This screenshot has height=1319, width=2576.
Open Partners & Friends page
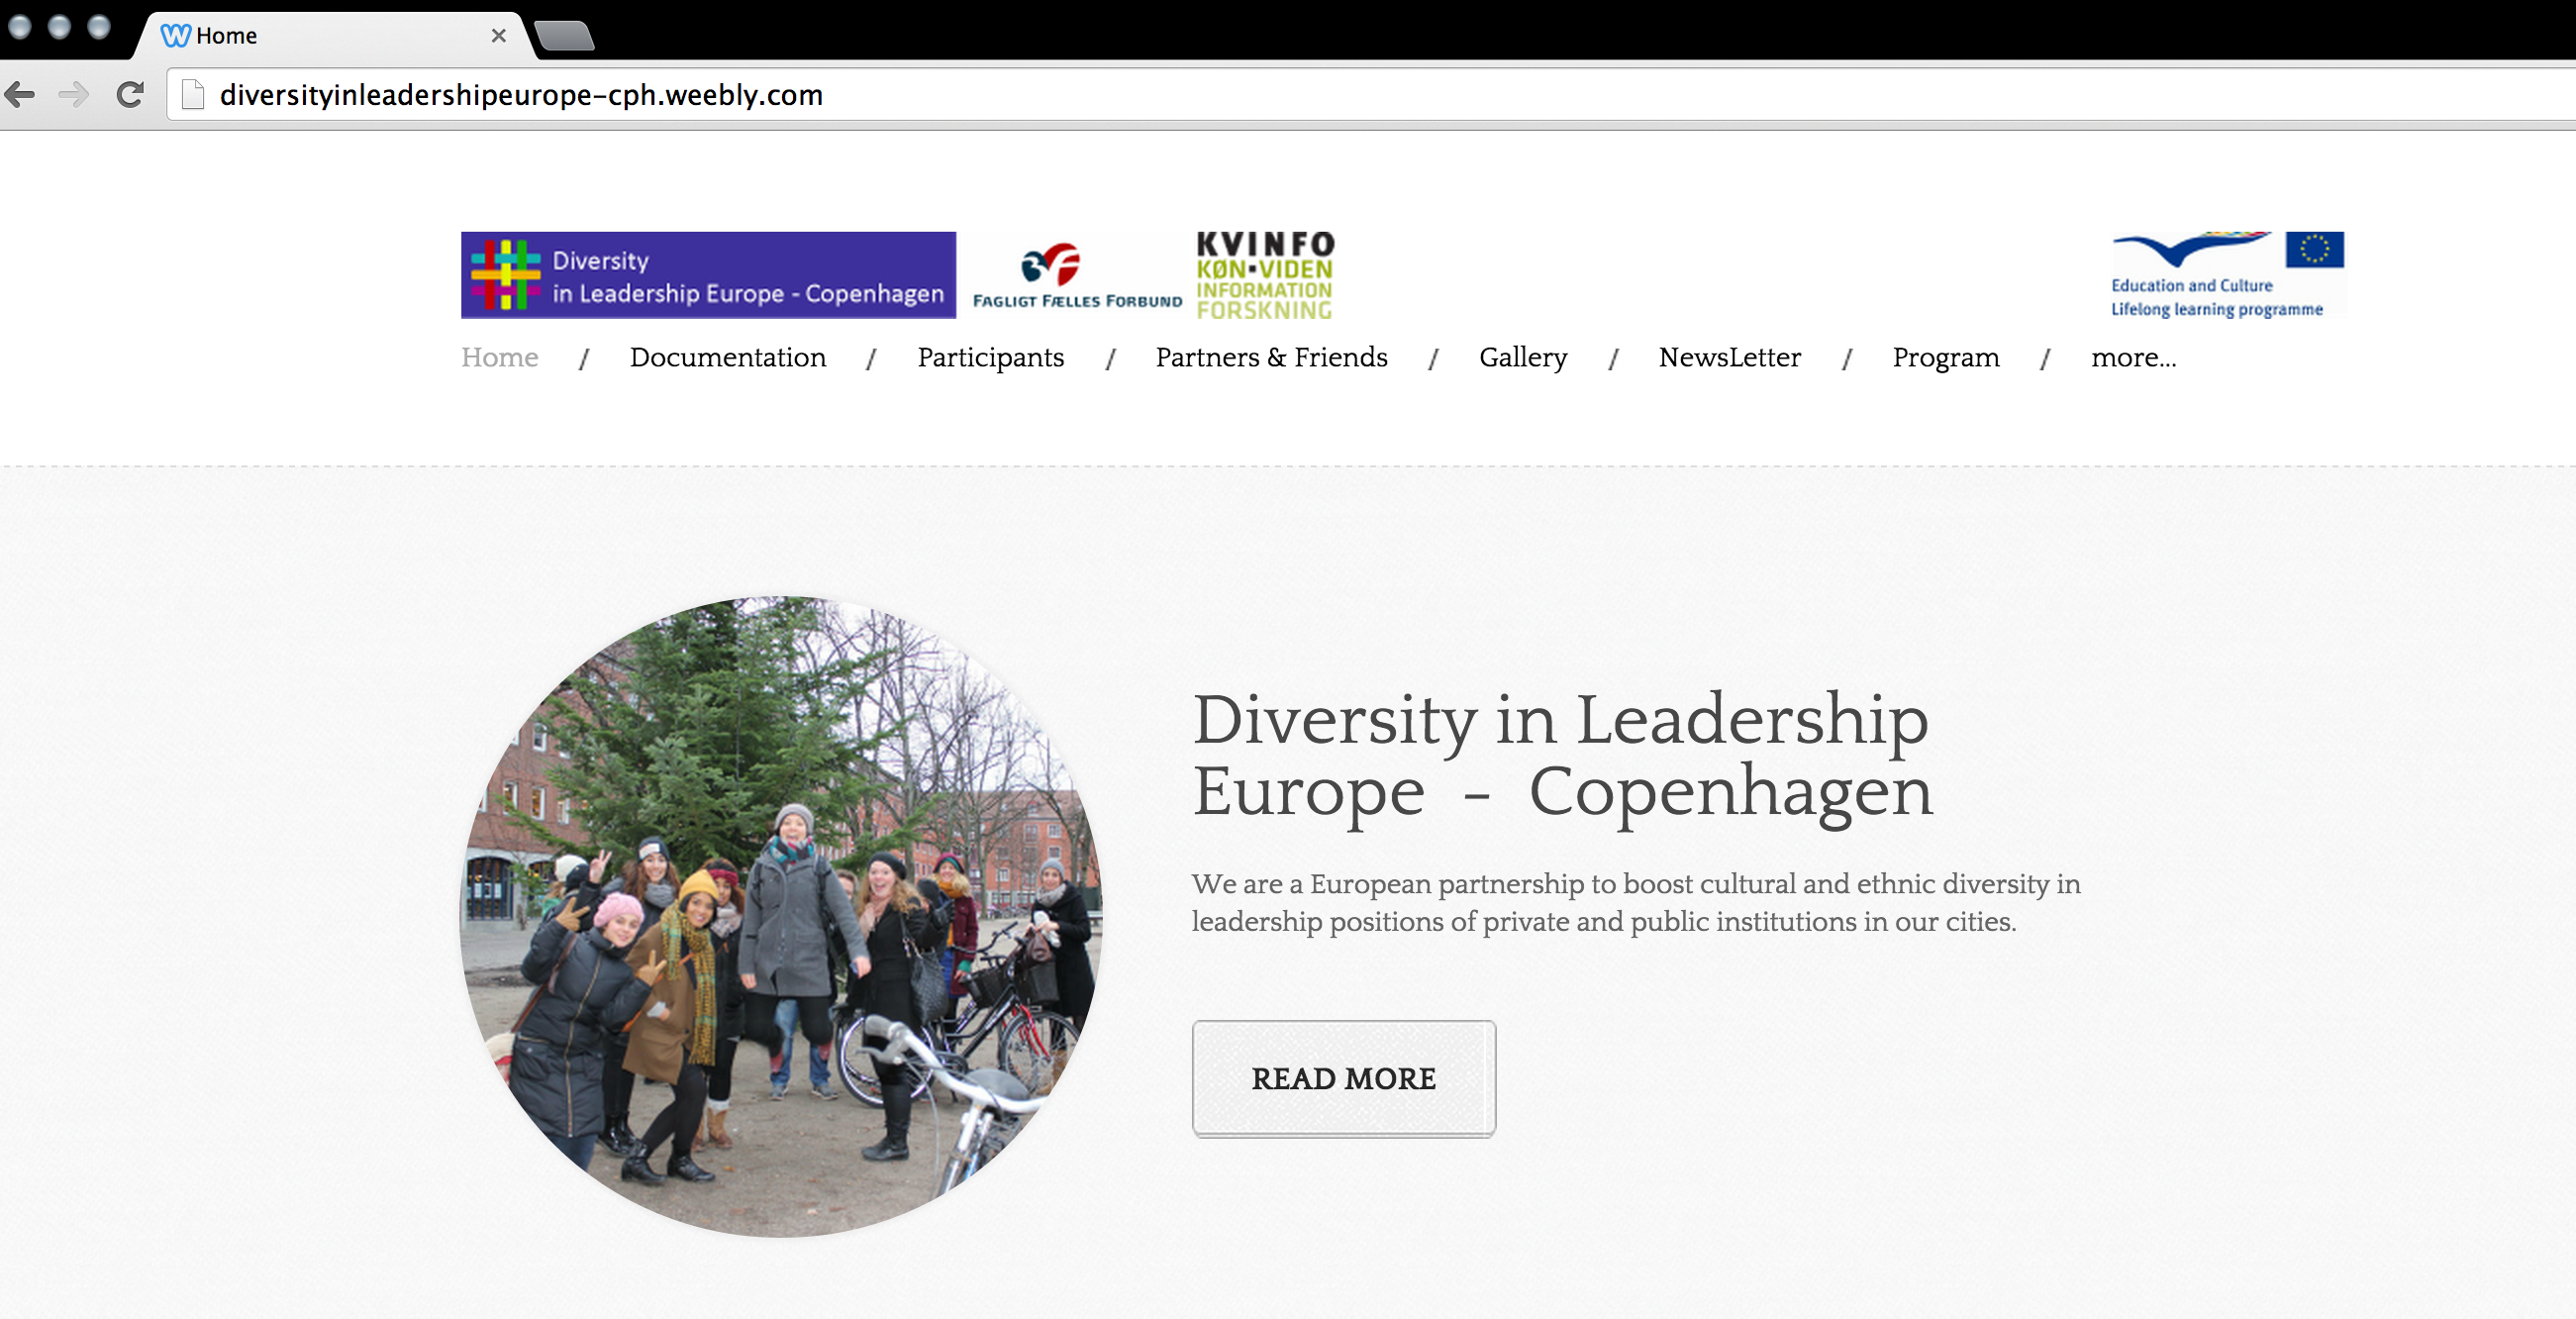tap(1271, 357)
